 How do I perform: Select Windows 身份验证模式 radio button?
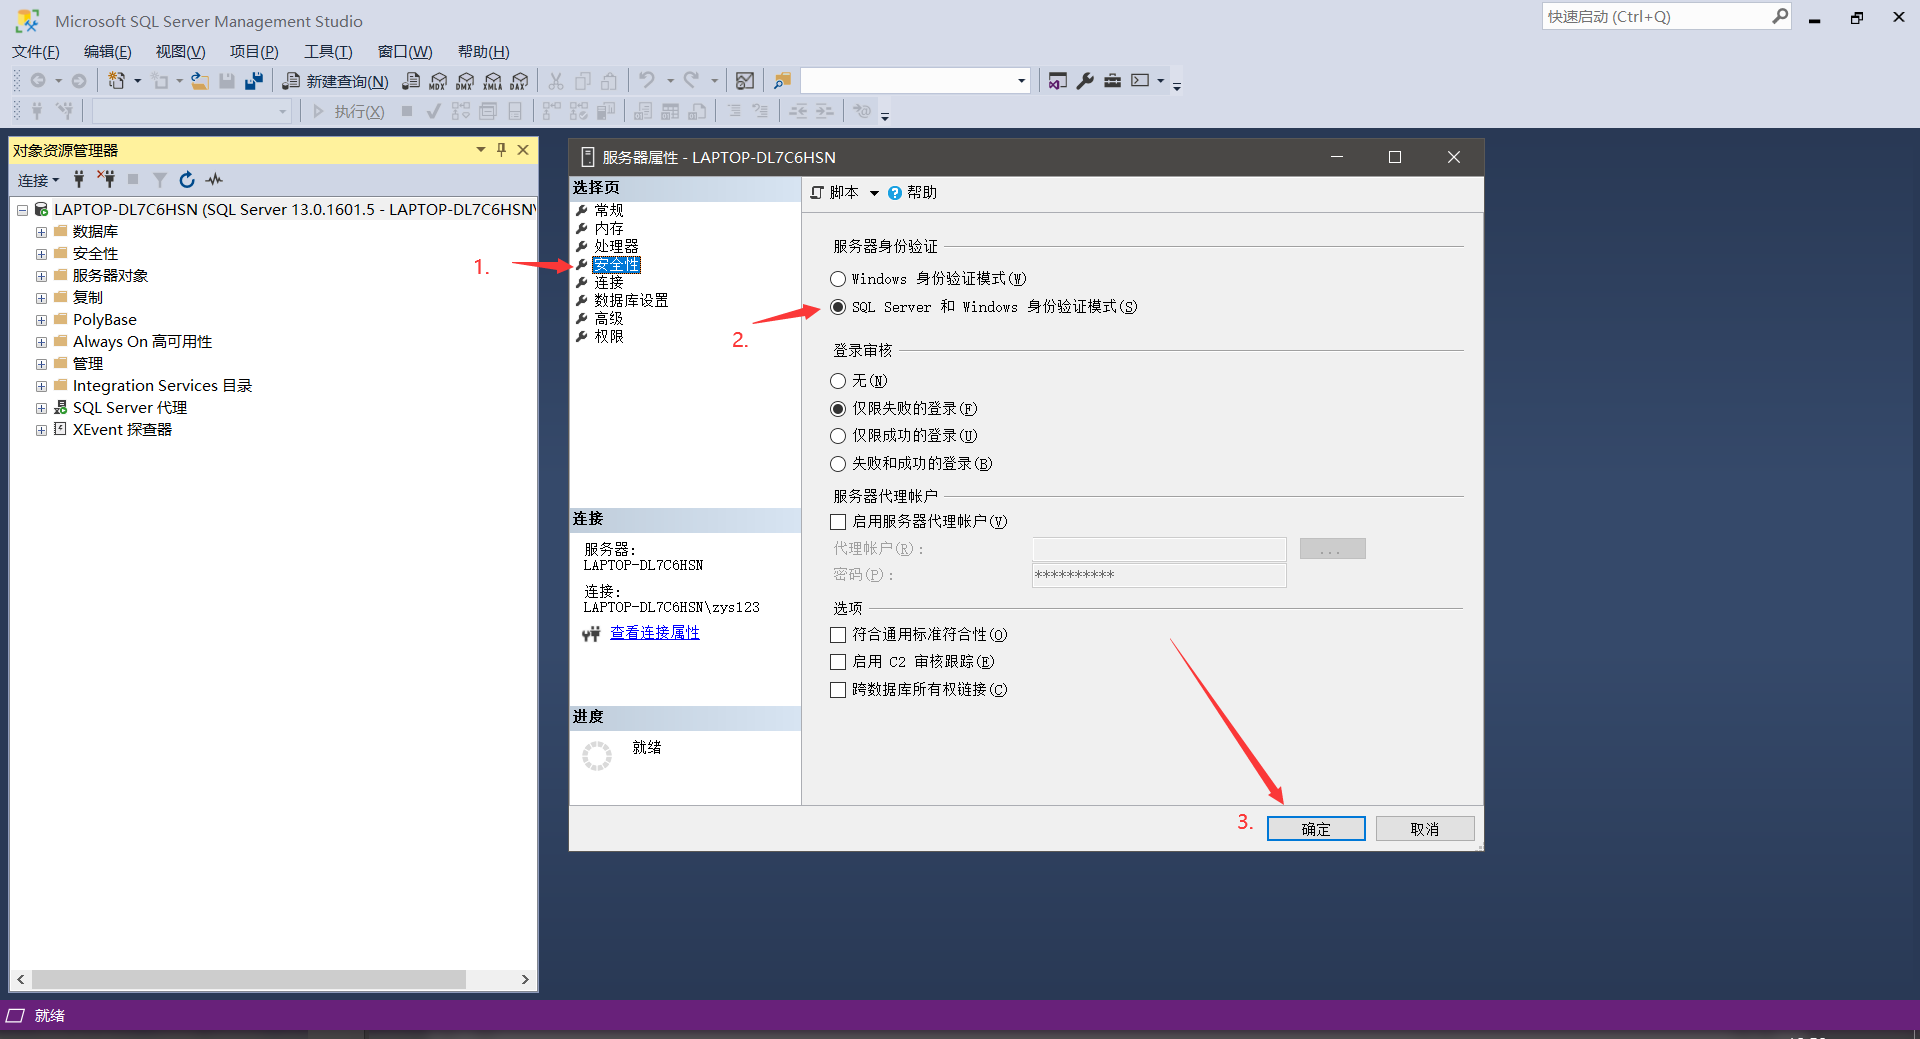point(838,279)
